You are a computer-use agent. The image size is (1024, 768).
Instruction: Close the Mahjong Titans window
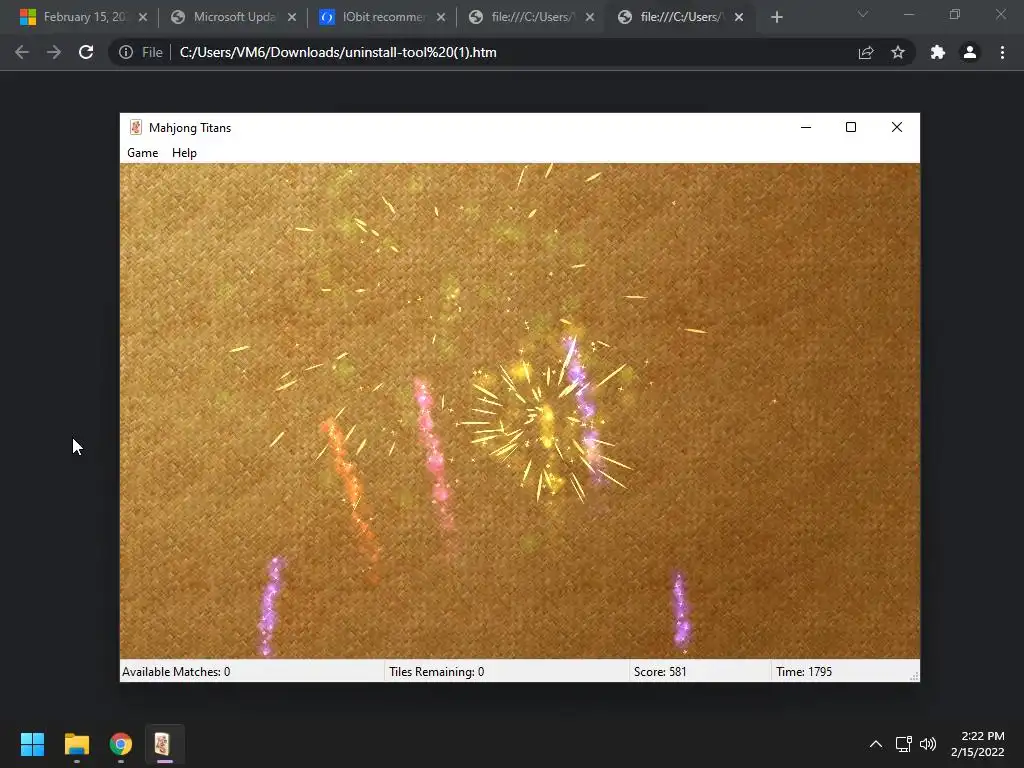(897, 127)
